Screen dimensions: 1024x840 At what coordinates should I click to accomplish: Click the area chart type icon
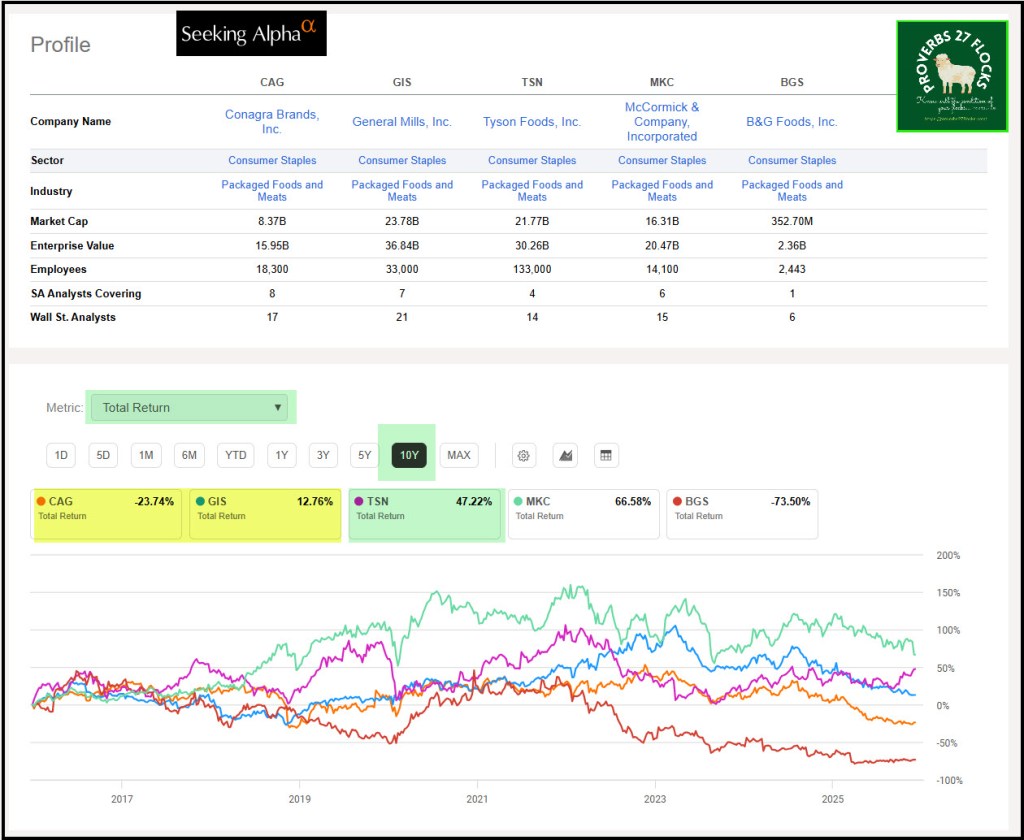pos(565,455)
